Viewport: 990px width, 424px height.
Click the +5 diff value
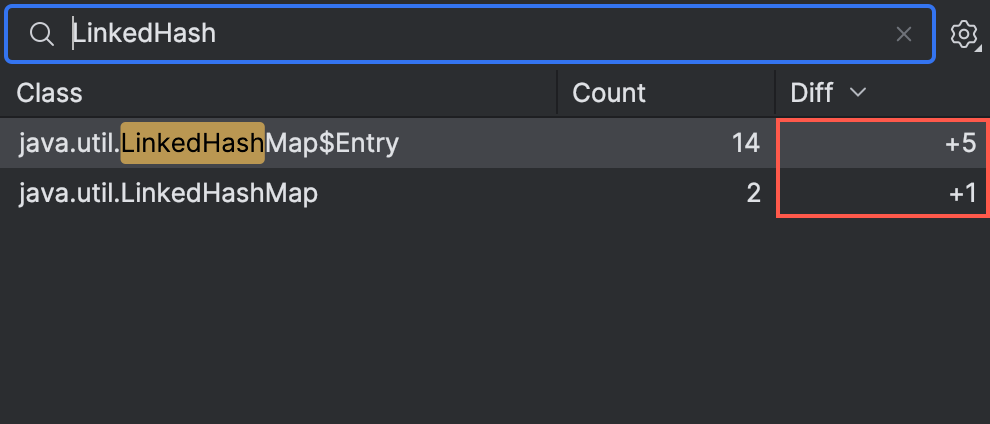click(960, 143)
